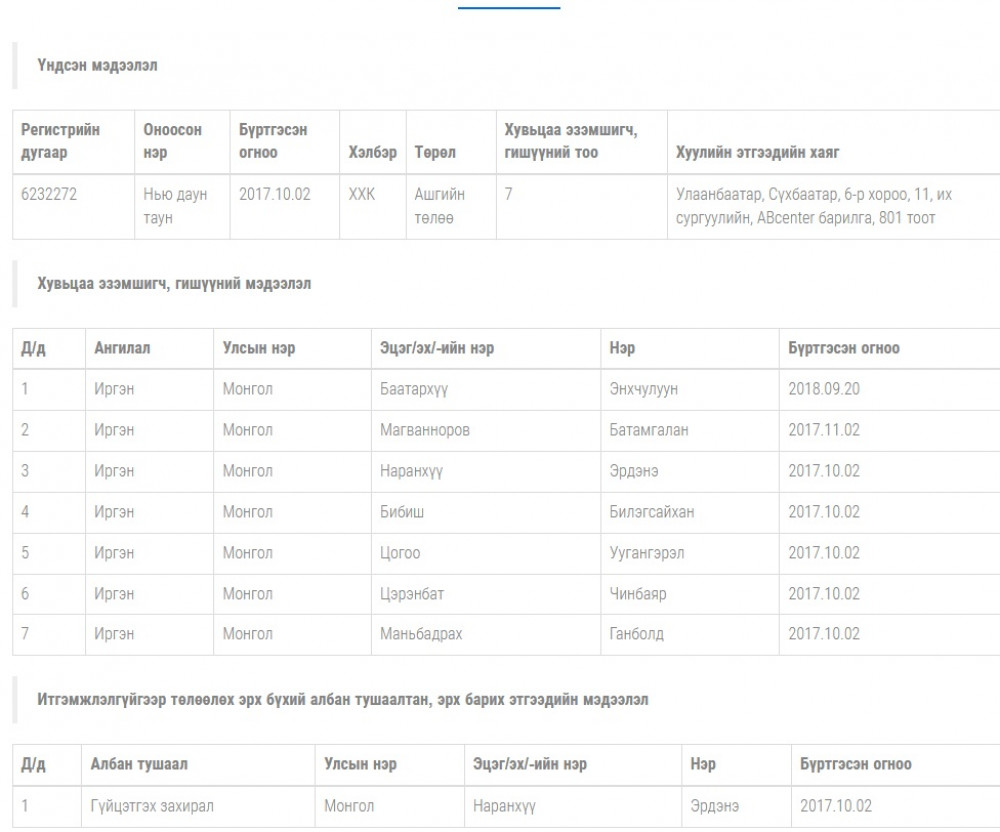The height and width of the screenshot is (832, 1000).
Task: Click the Хуулийн этгээдийн хаяг column header
Action: [758, 153]
